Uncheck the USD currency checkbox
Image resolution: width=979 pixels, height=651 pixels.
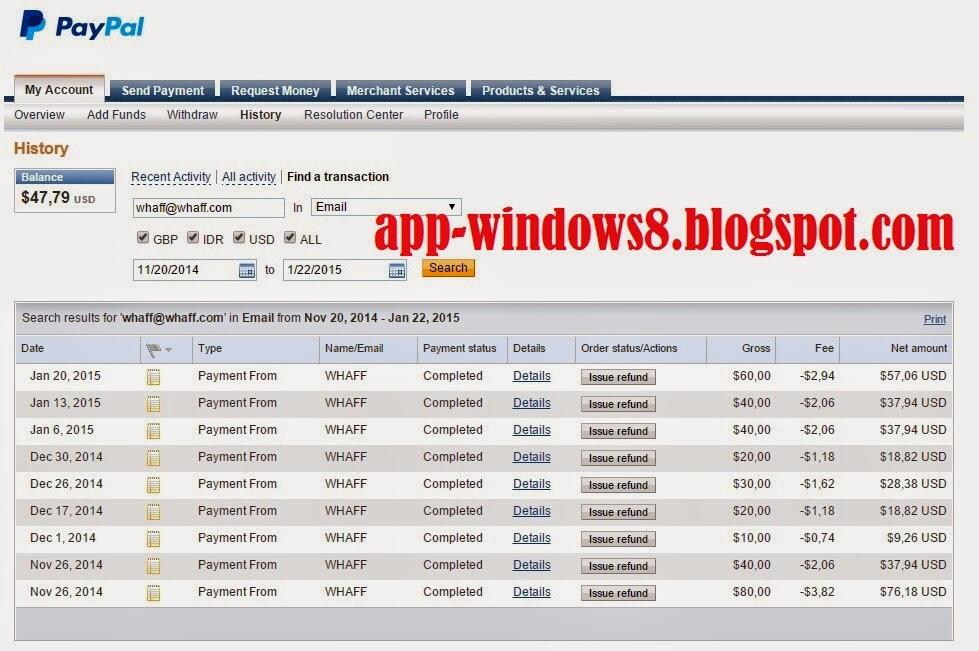point(239,238)
